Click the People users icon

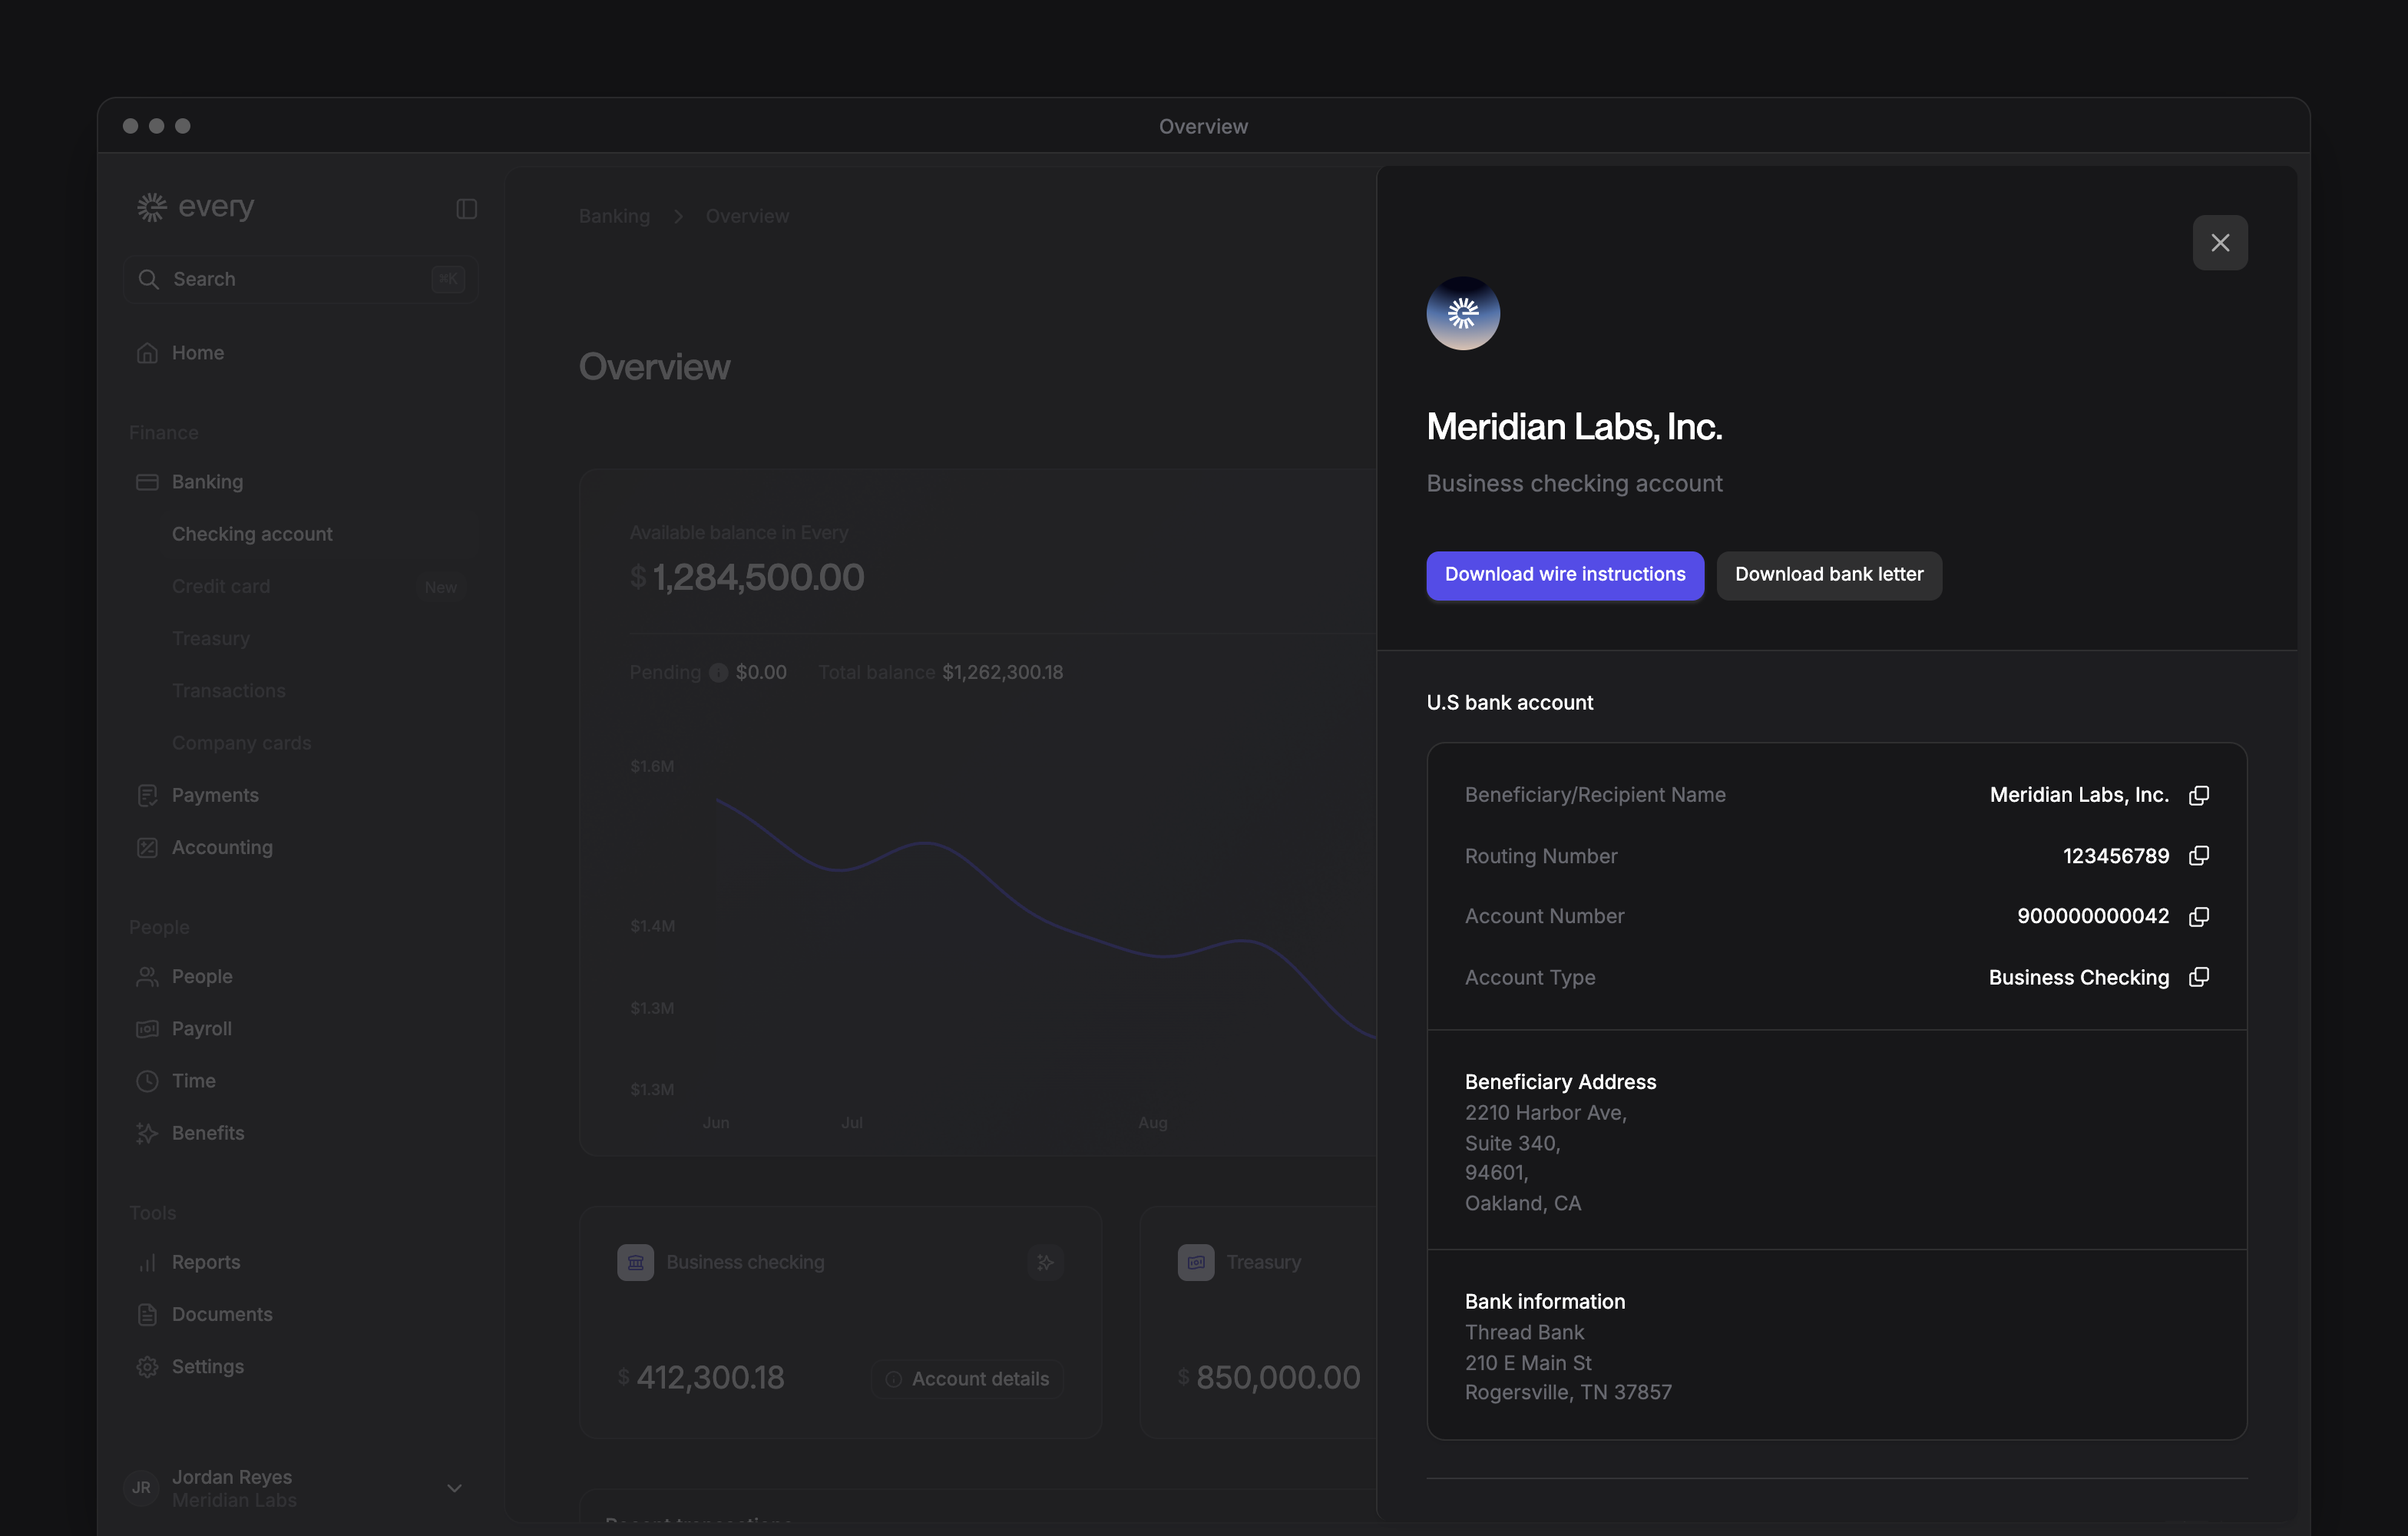[147, 977]
